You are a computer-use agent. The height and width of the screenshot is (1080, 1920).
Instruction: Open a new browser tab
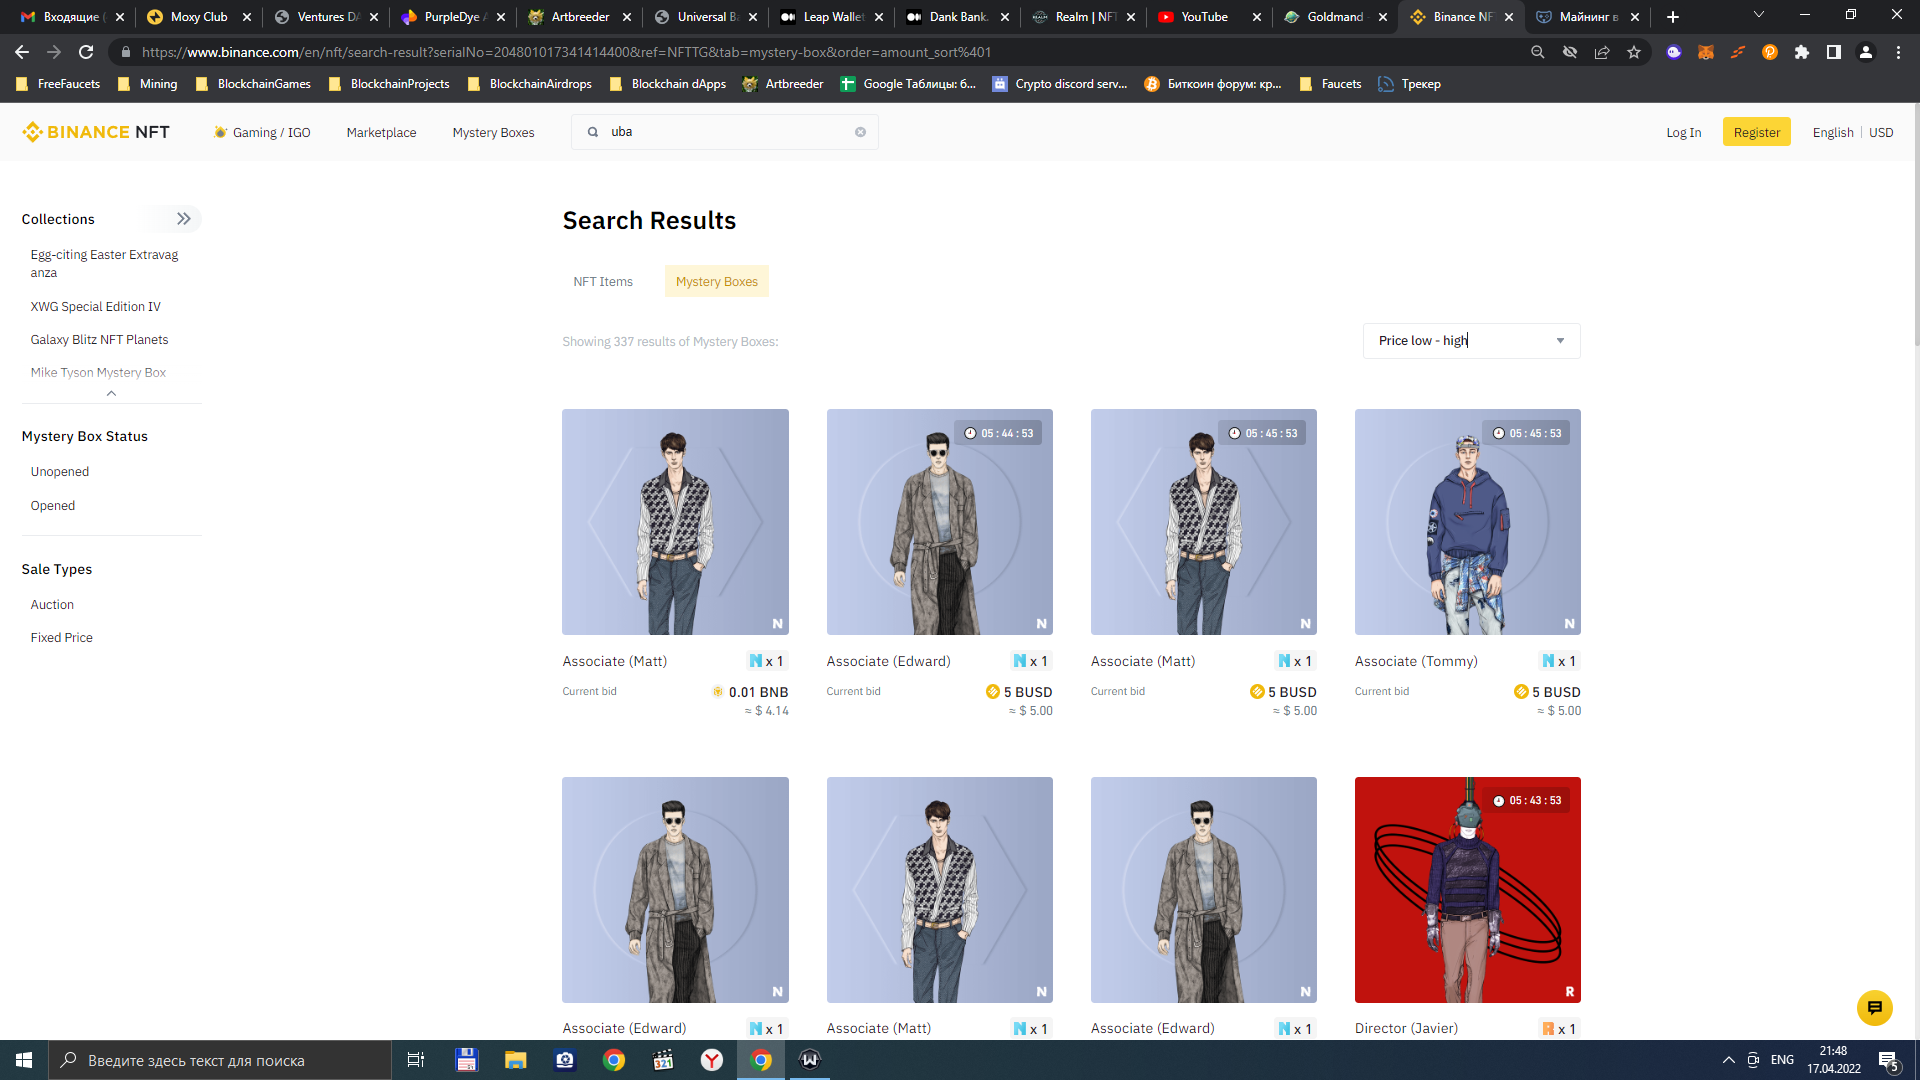point(1673,17)
